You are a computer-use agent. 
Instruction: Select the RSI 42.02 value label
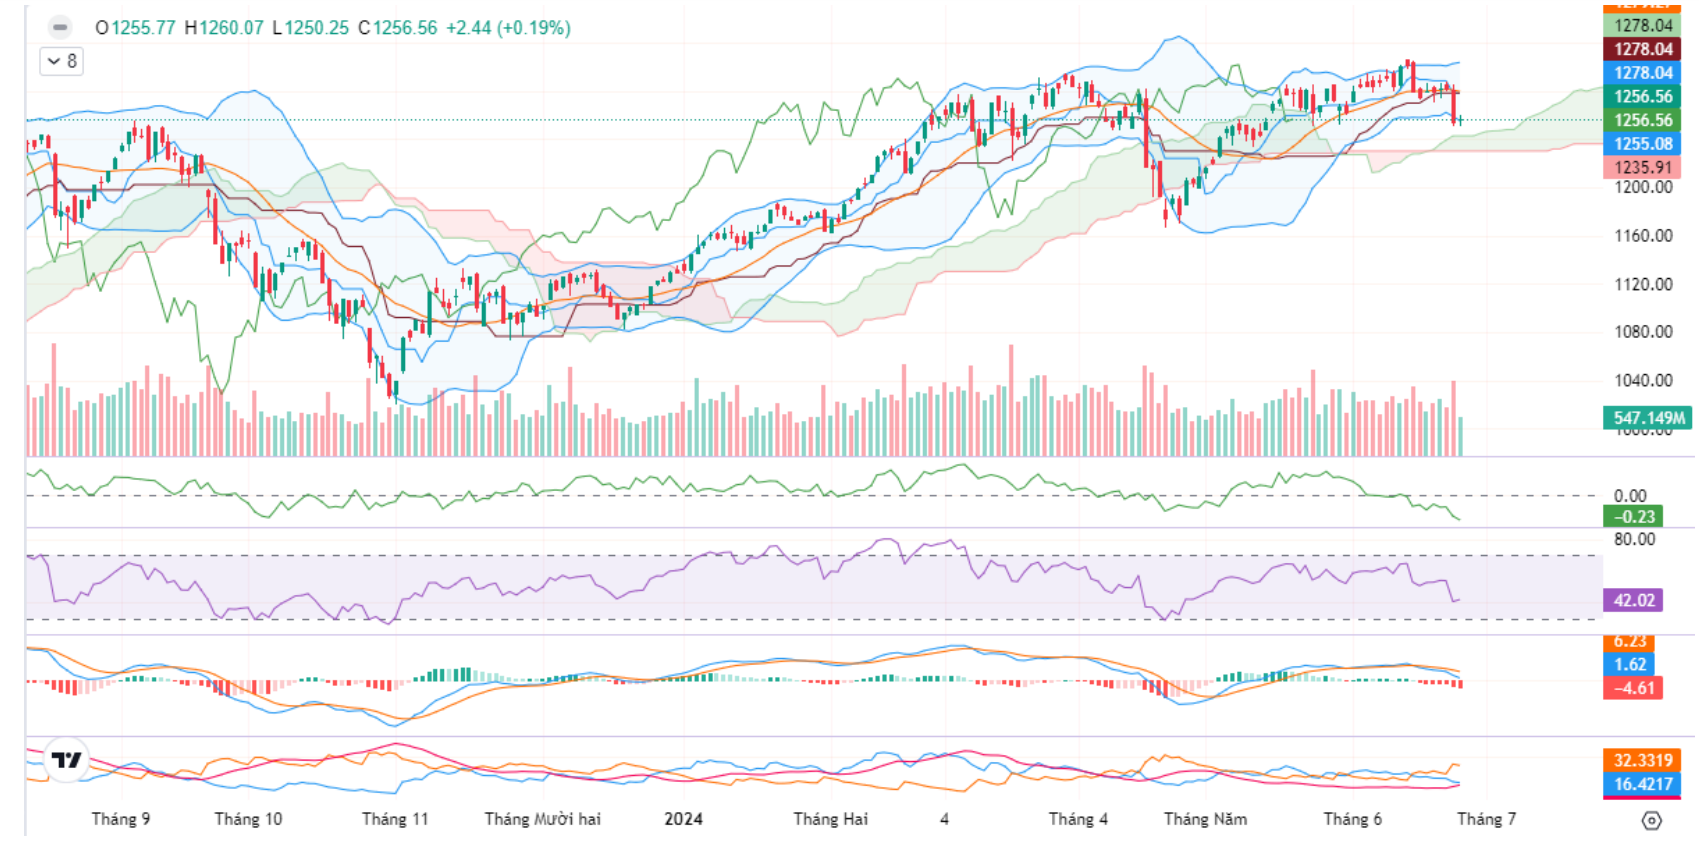pyautogui.click(x=1633, y=600)
